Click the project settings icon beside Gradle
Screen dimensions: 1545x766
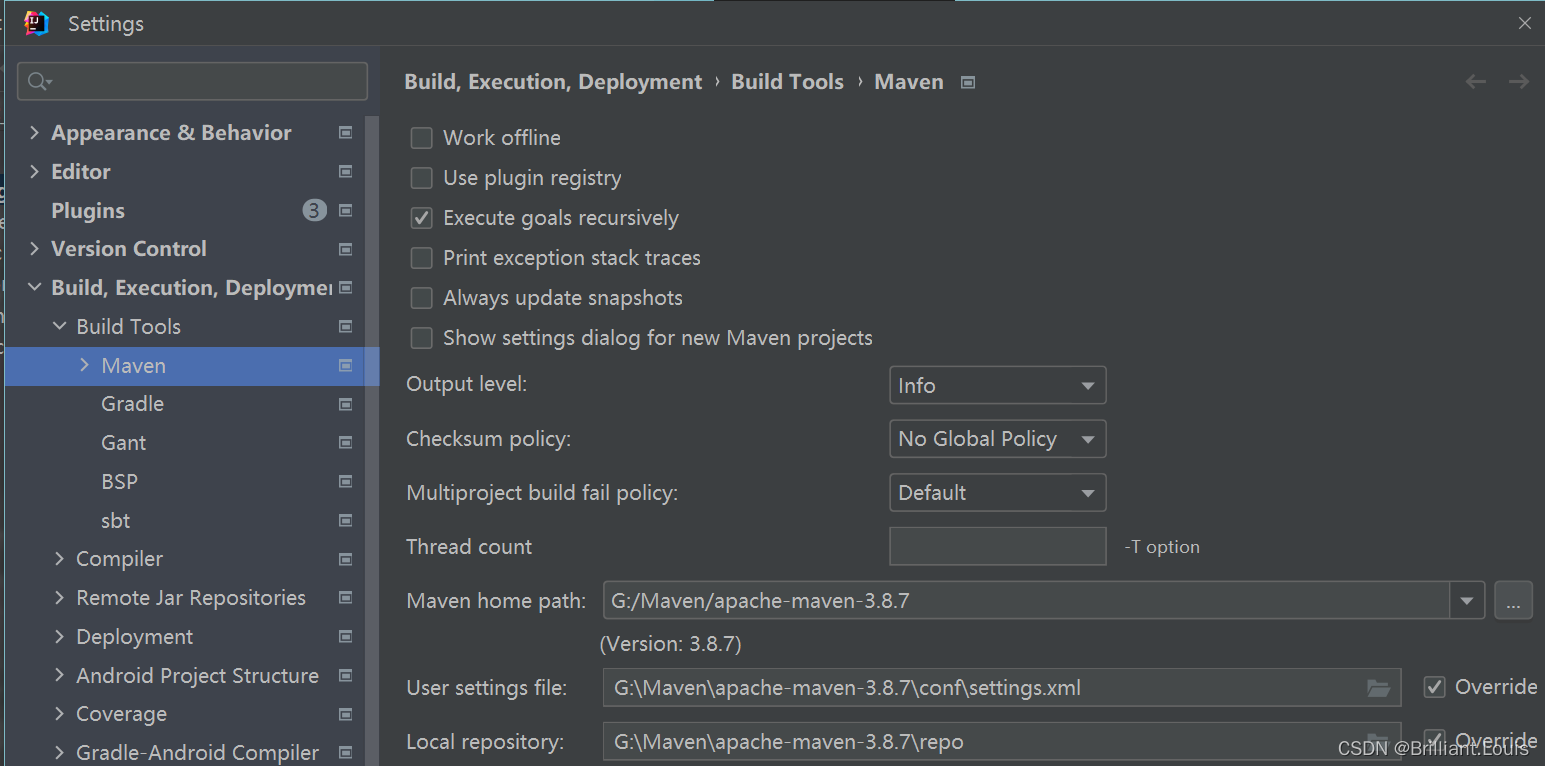pos(346,405)
